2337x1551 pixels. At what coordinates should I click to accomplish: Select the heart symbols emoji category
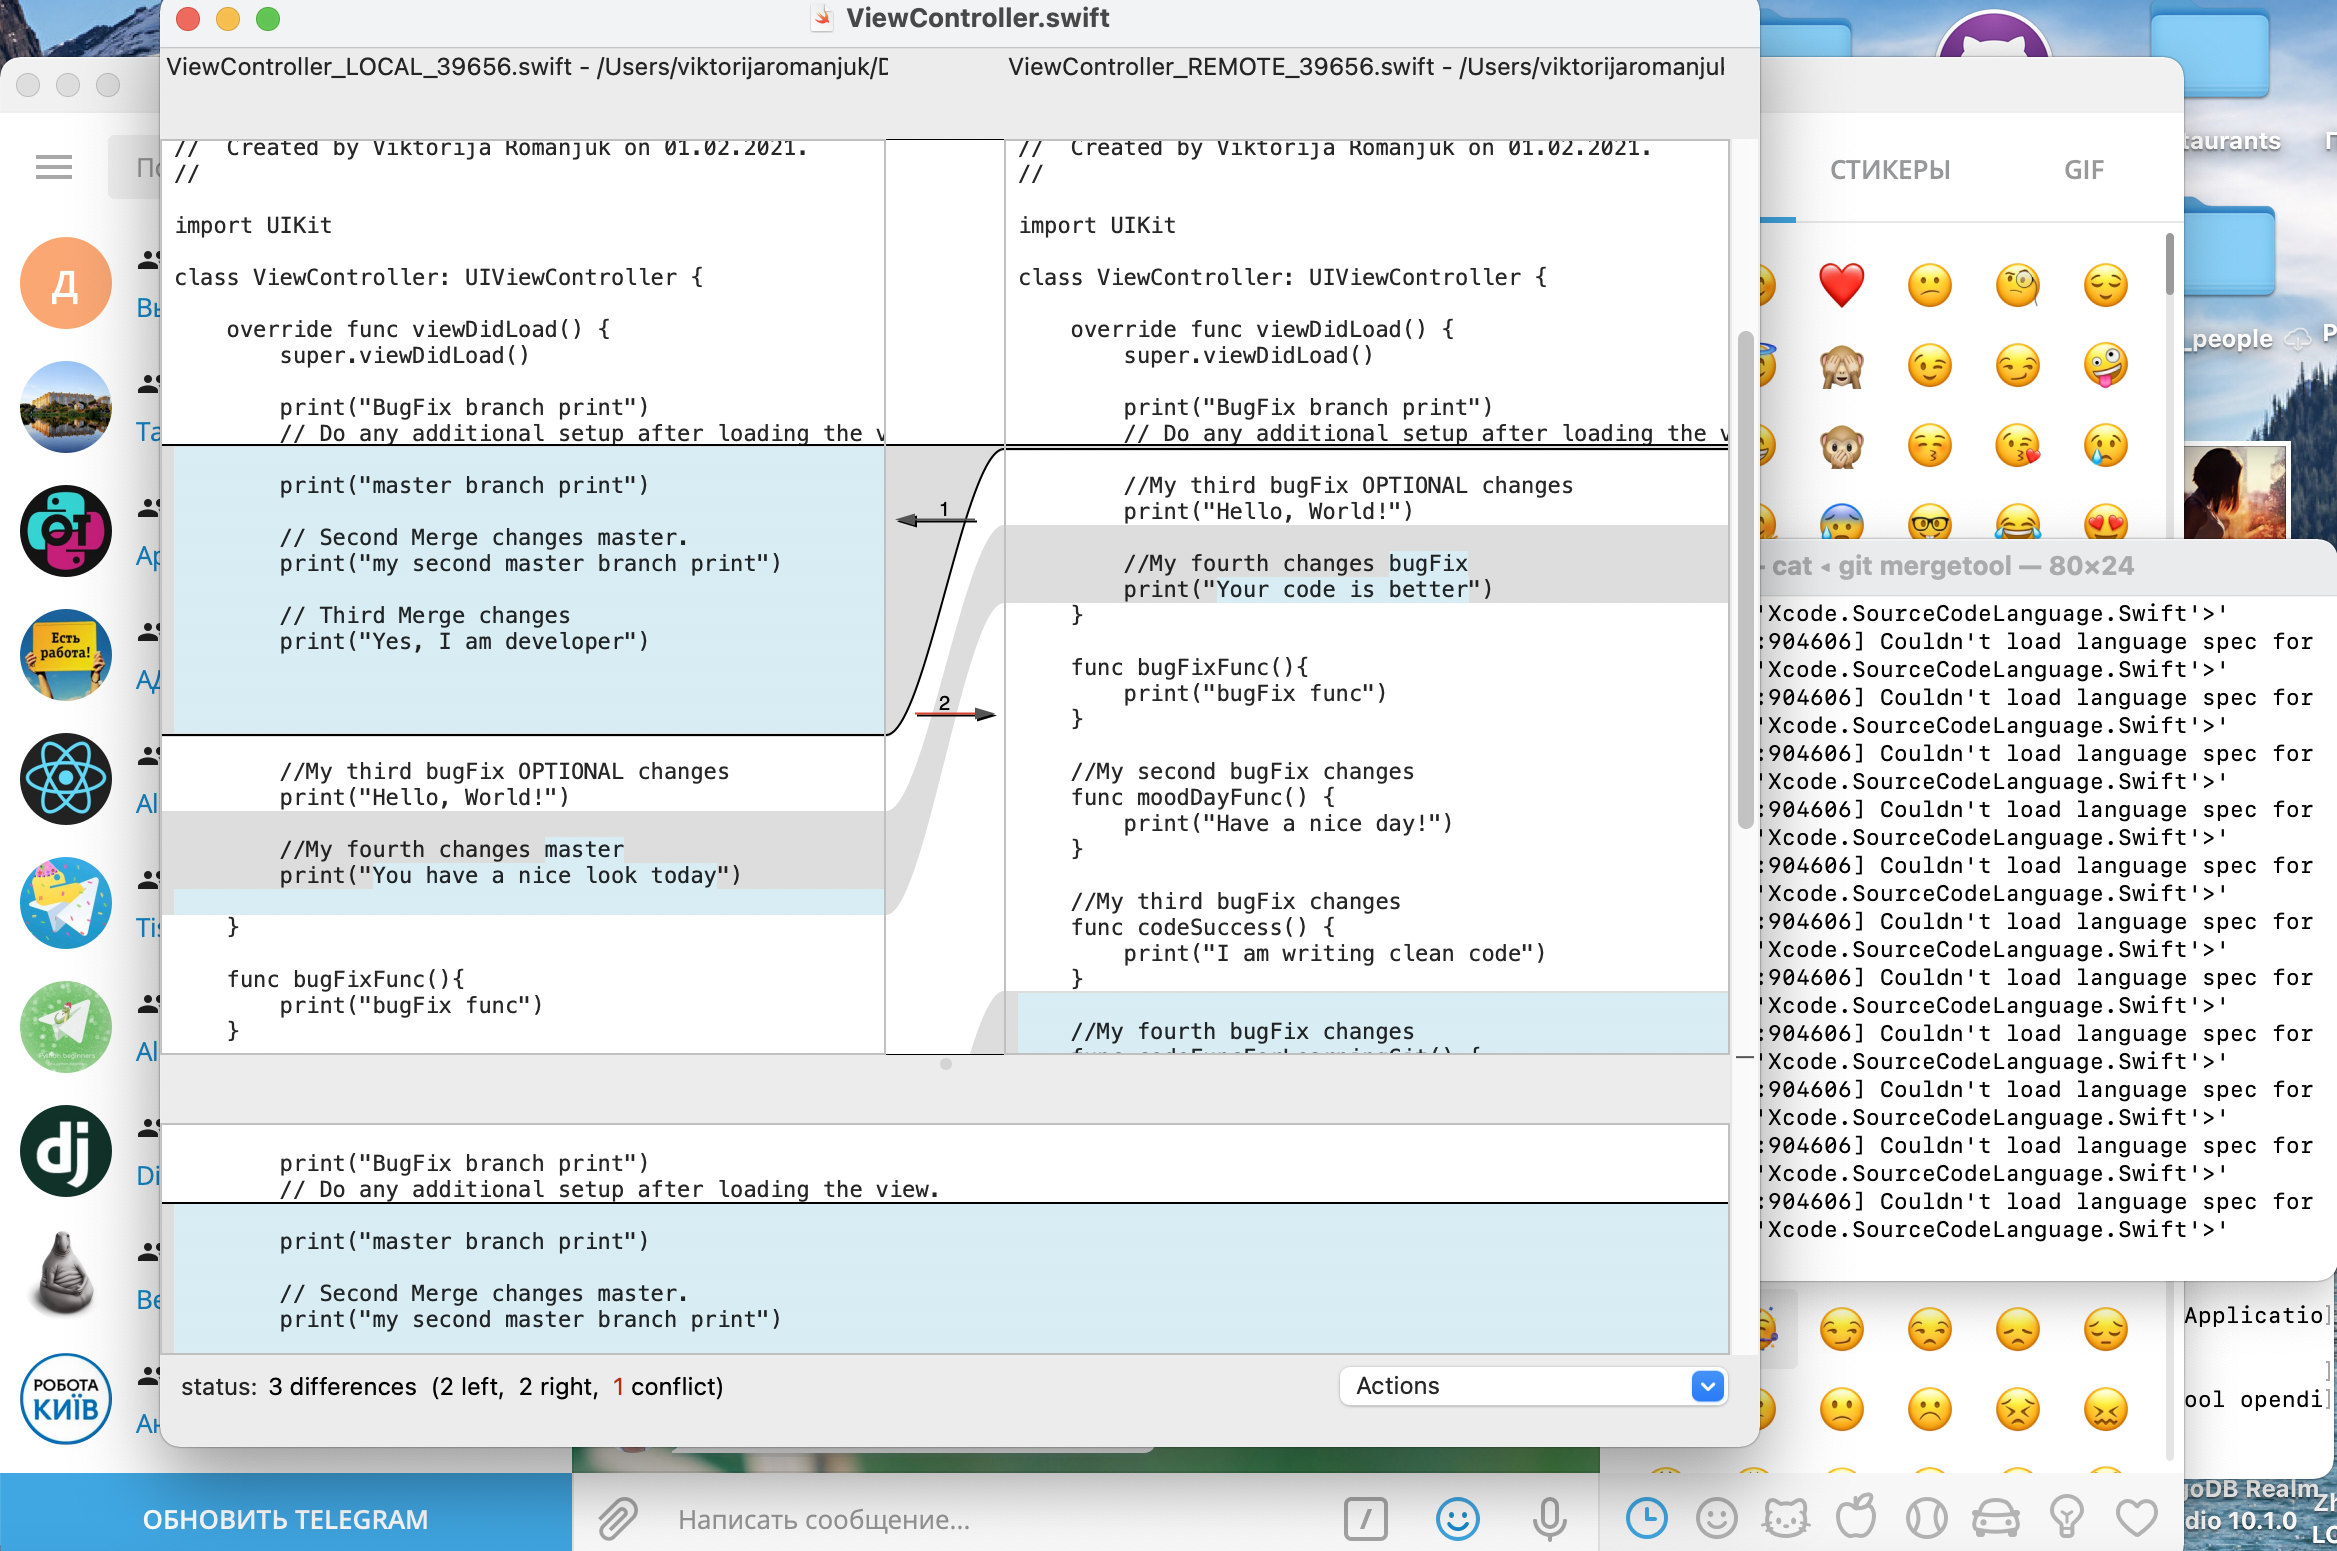2136,1519
